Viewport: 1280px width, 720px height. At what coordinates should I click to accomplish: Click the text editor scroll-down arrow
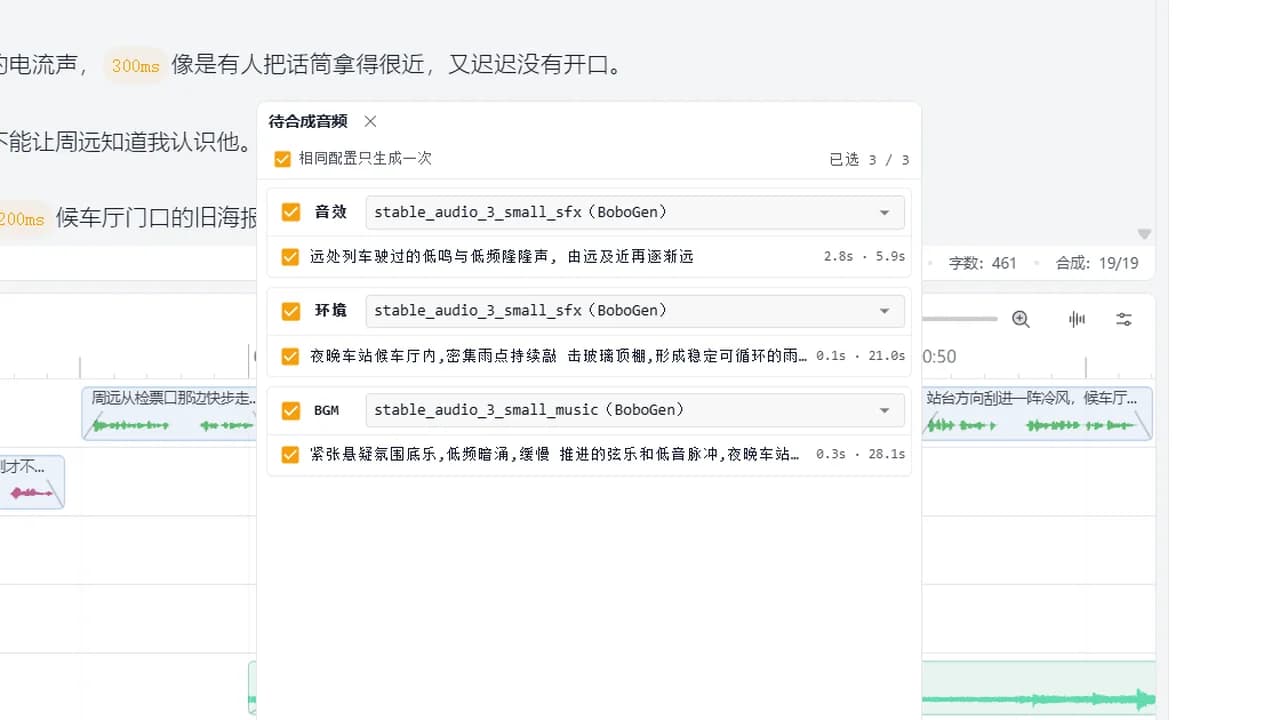(x=1144, y=234)
